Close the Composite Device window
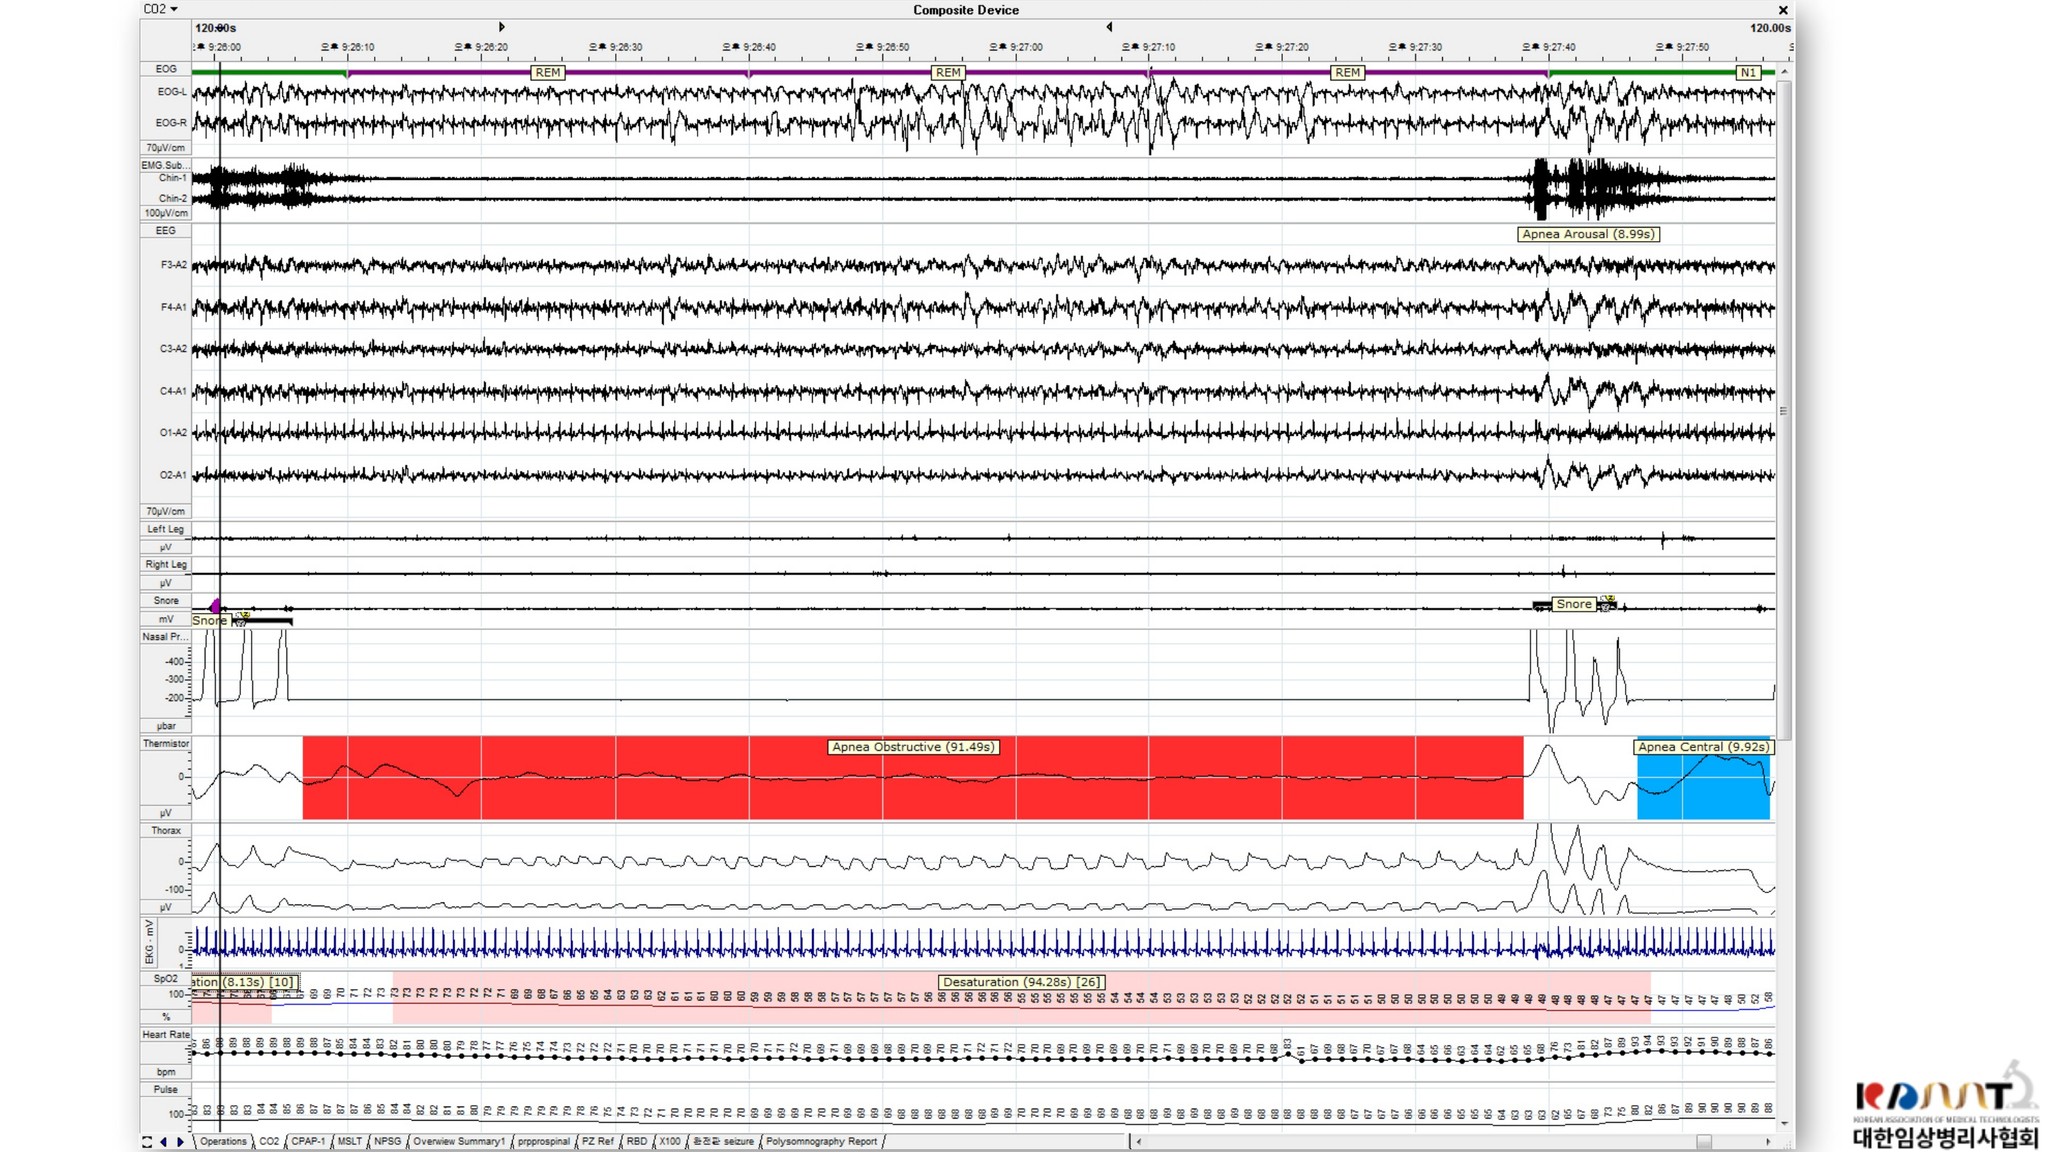 coord(1782,10)
